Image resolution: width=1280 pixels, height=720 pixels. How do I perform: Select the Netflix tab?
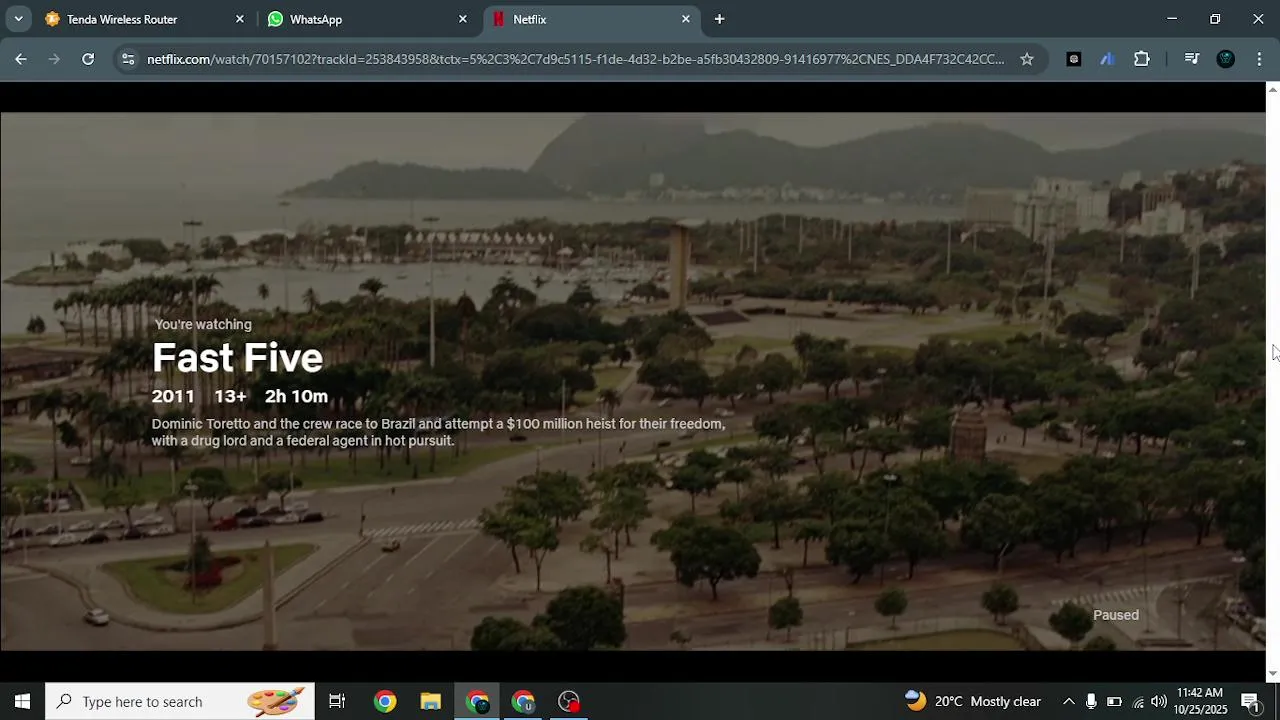point(591,19)
